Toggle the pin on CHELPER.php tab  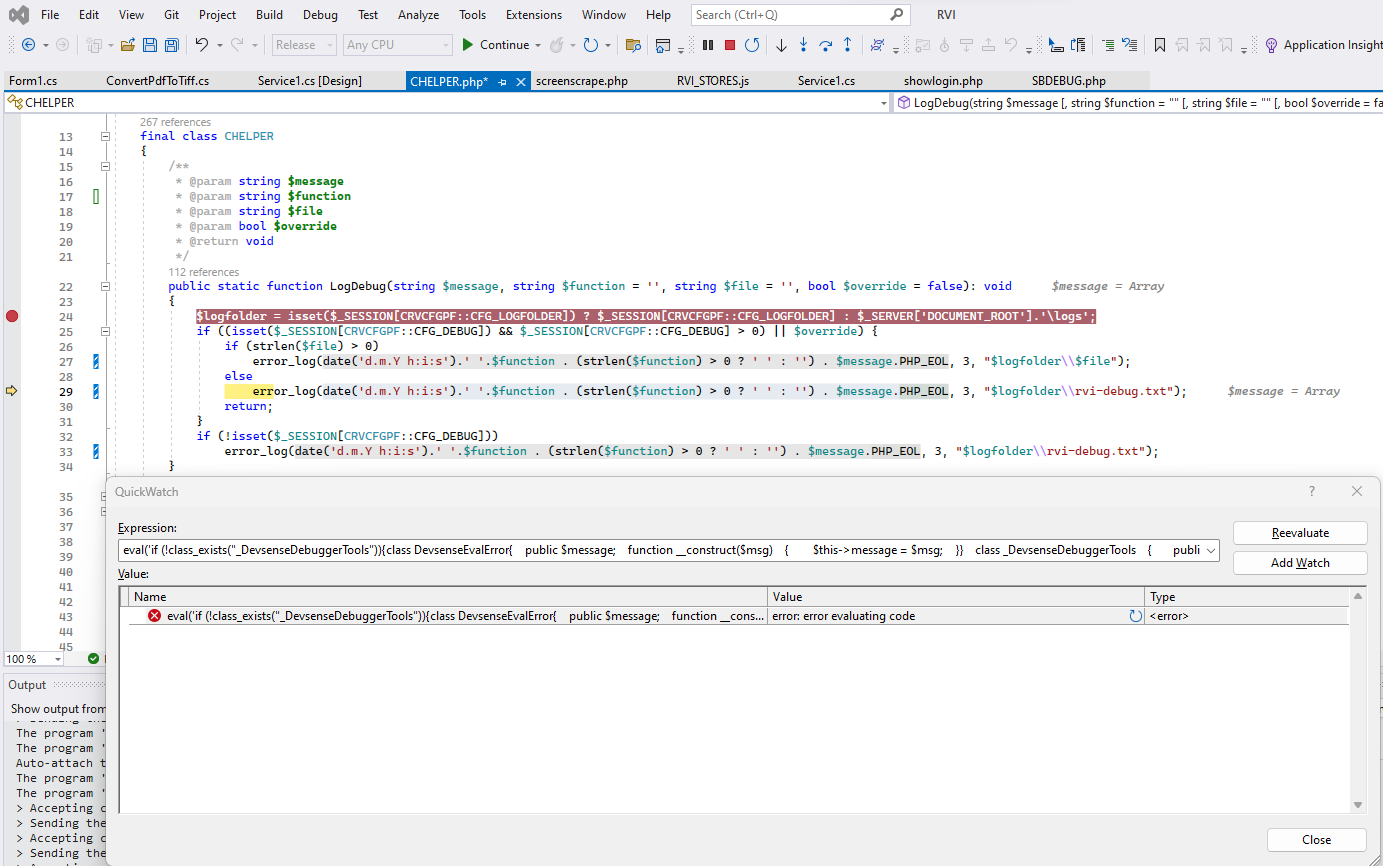click(x=502, y=81)
